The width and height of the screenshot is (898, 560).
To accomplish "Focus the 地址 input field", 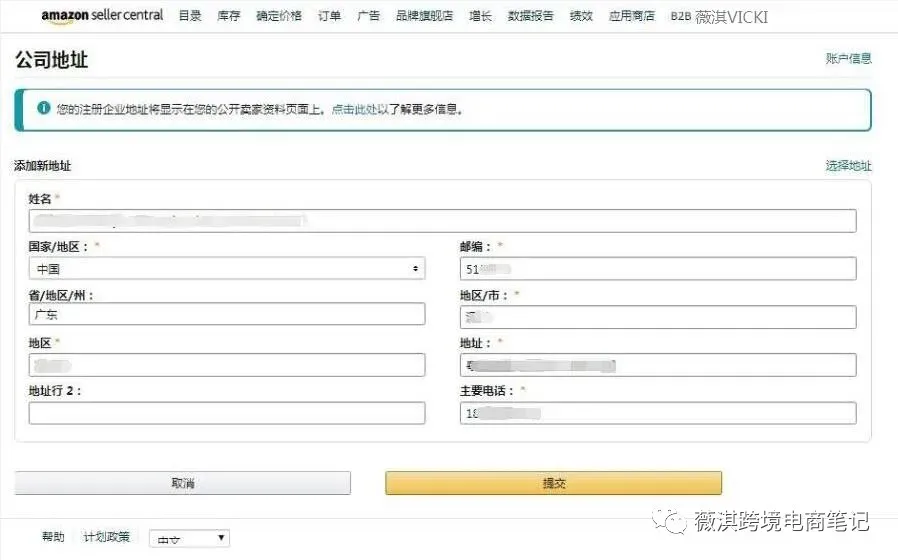I will pyautogui.click(x=658, y=365).
